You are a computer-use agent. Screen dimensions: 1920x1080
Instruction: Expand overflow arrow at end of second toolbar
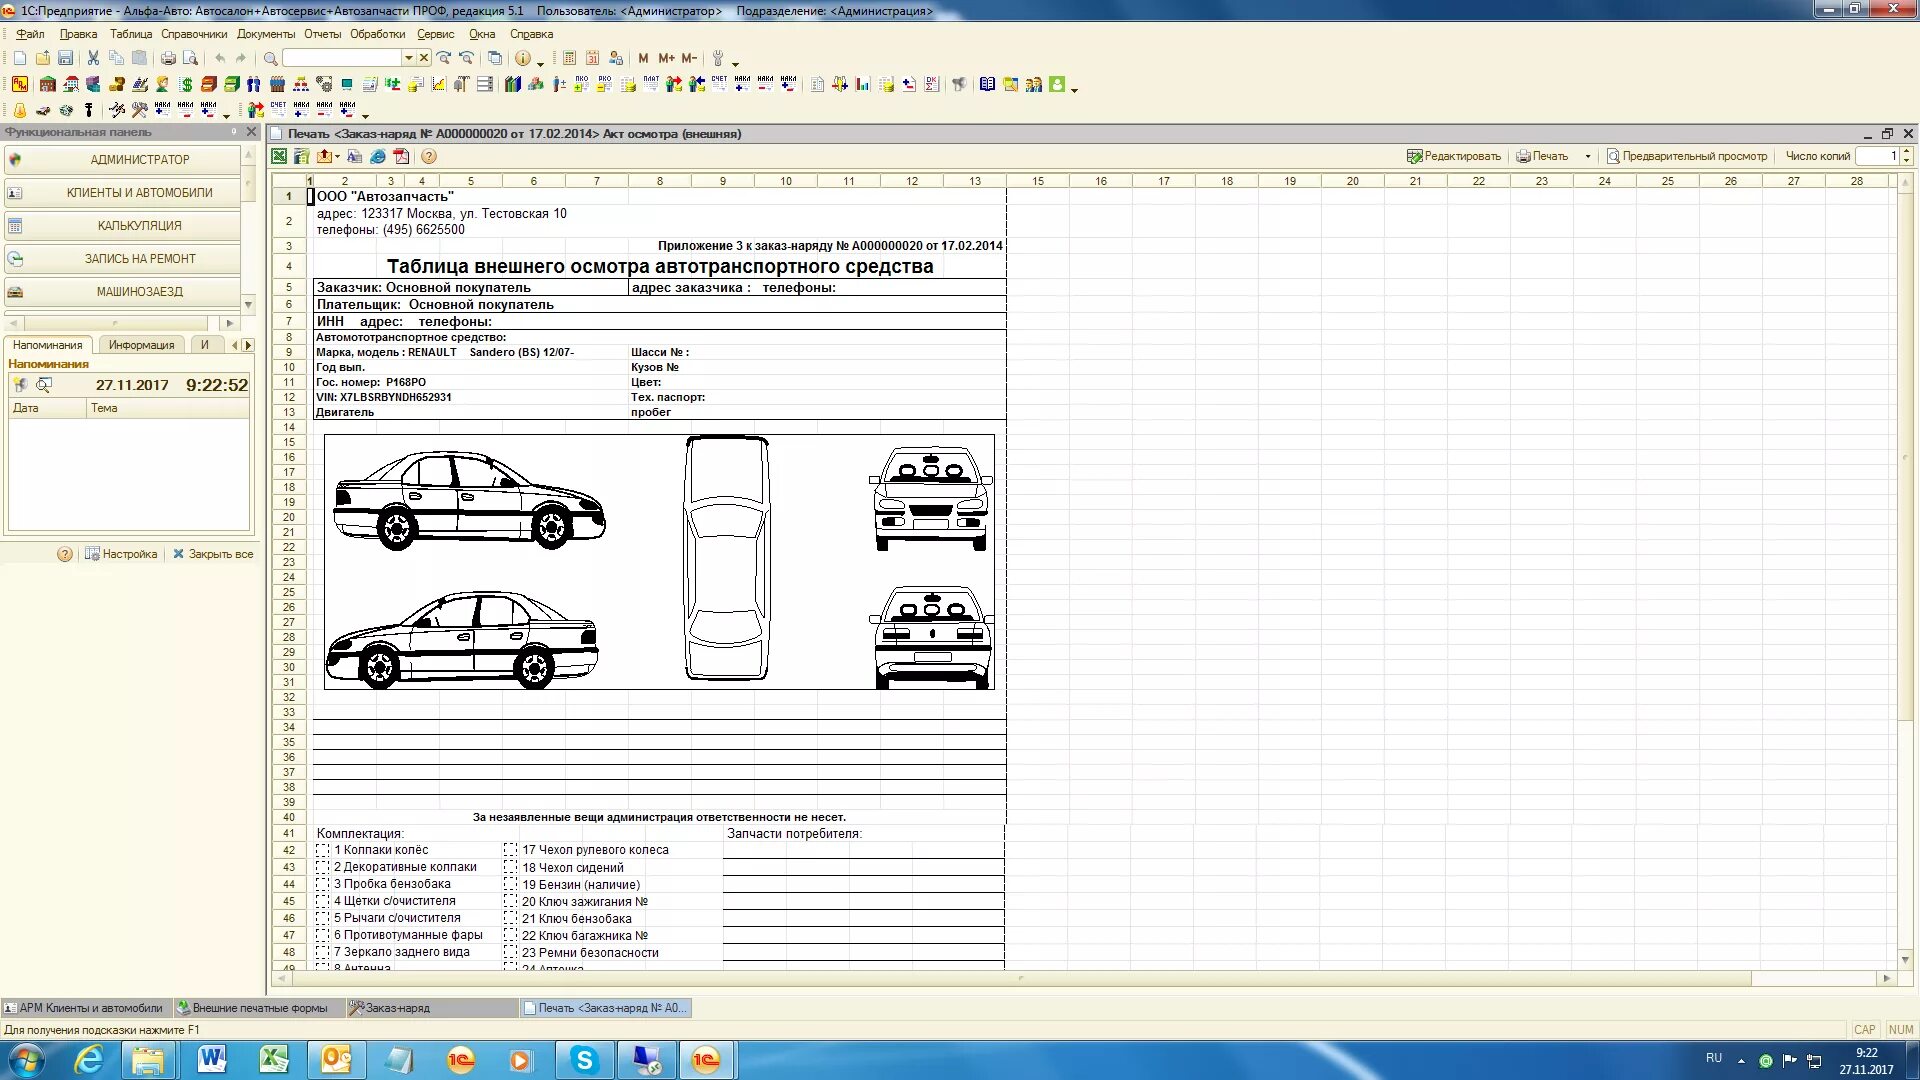click(1074, 89)
